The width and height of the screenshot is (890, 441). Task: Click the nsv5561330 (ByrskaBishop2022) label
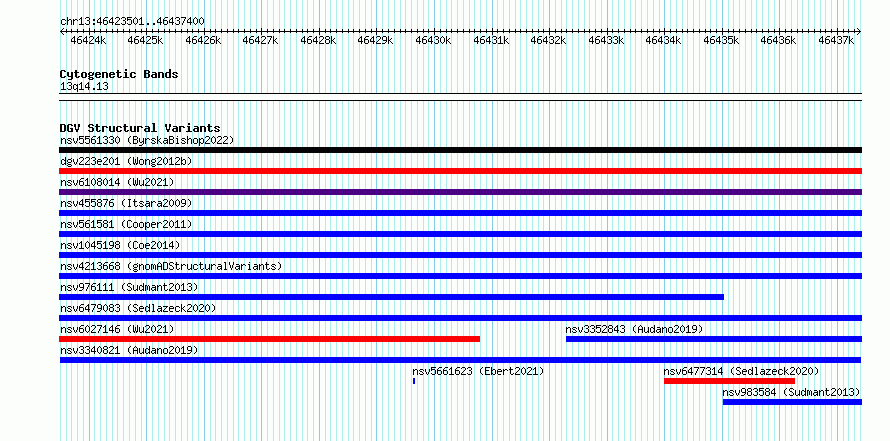point(147,140)
